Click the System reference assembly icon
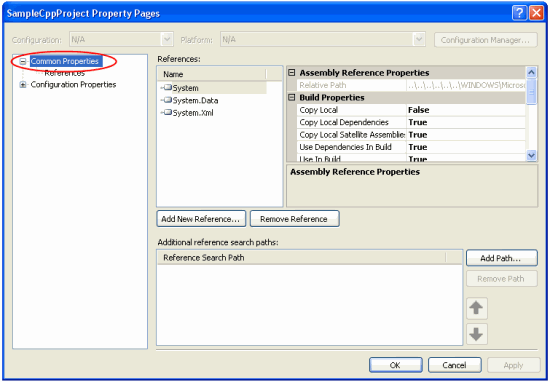Image resolution: width=550 pixels, height=382 pixels. tap(167, 87)
